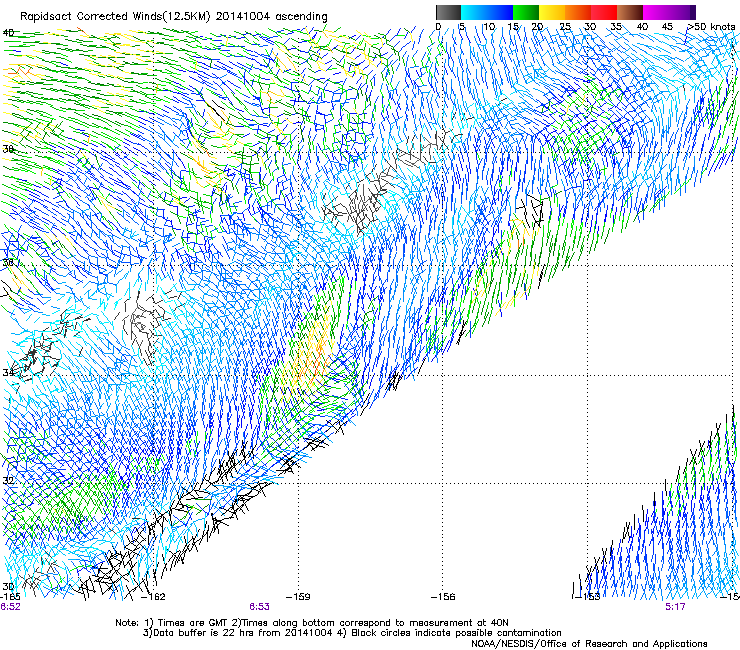The width and height of the screenshot is (740, 650).
Task: Click the 'Data buffer is 22 hrs' note line
Action: point(352,633)
